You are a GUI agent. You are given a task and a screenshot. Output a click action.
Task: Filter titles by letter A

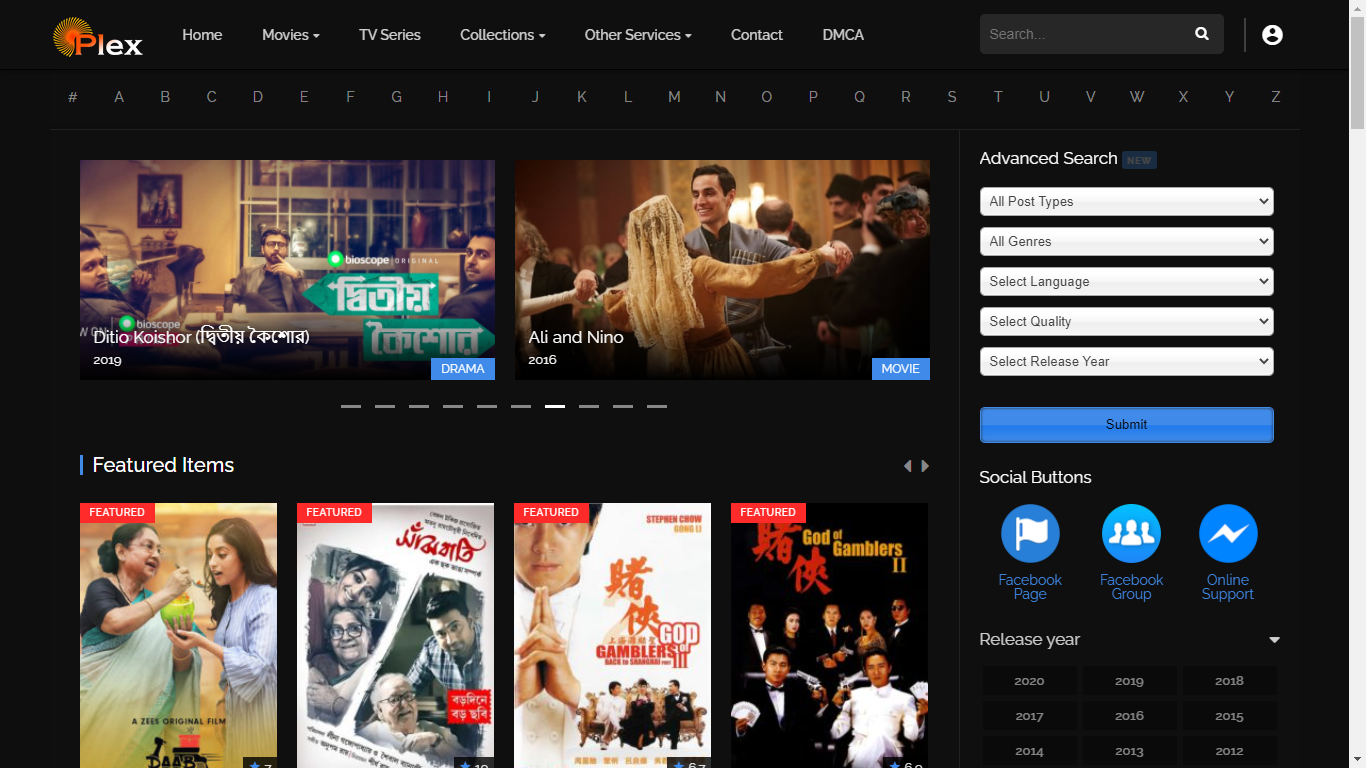[x=119, y=97]
